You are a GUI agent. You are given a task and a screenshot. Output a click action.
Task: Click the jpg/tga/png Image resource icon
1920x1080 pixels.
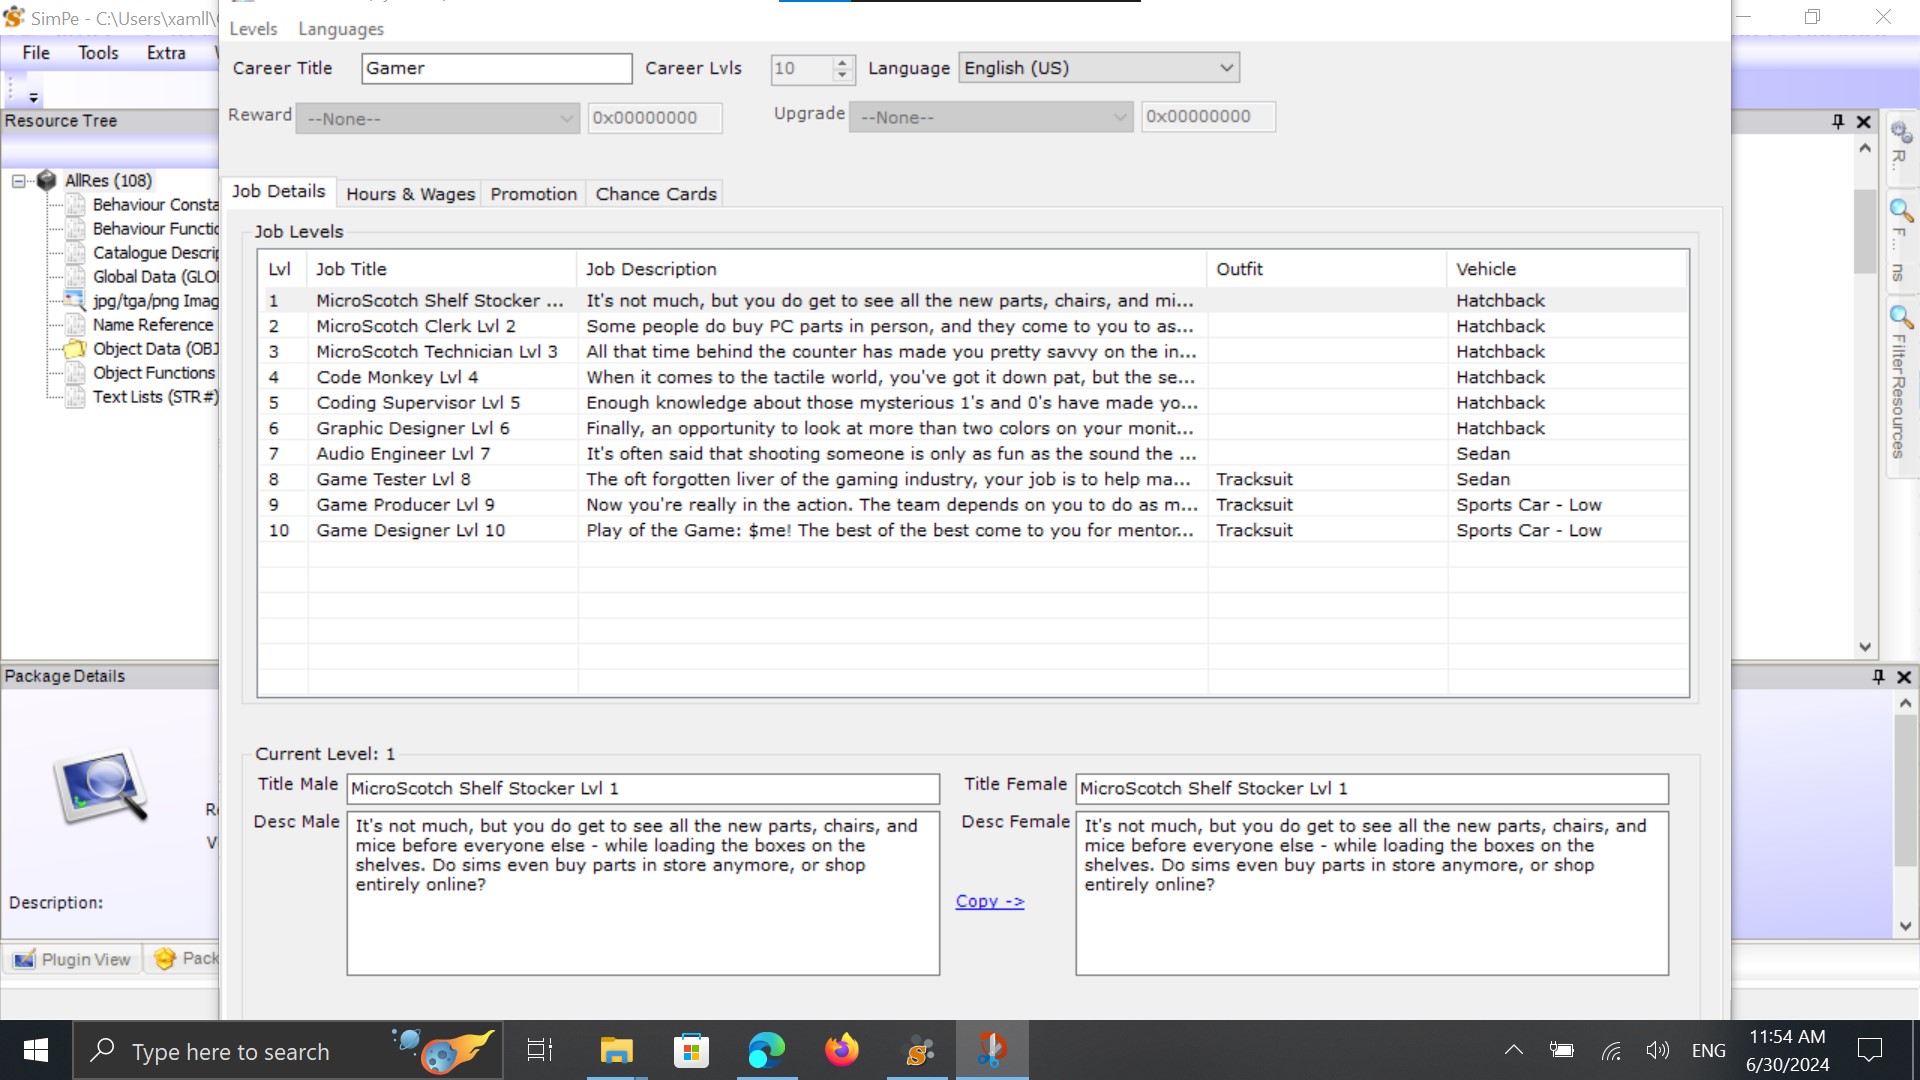(75, 300)
